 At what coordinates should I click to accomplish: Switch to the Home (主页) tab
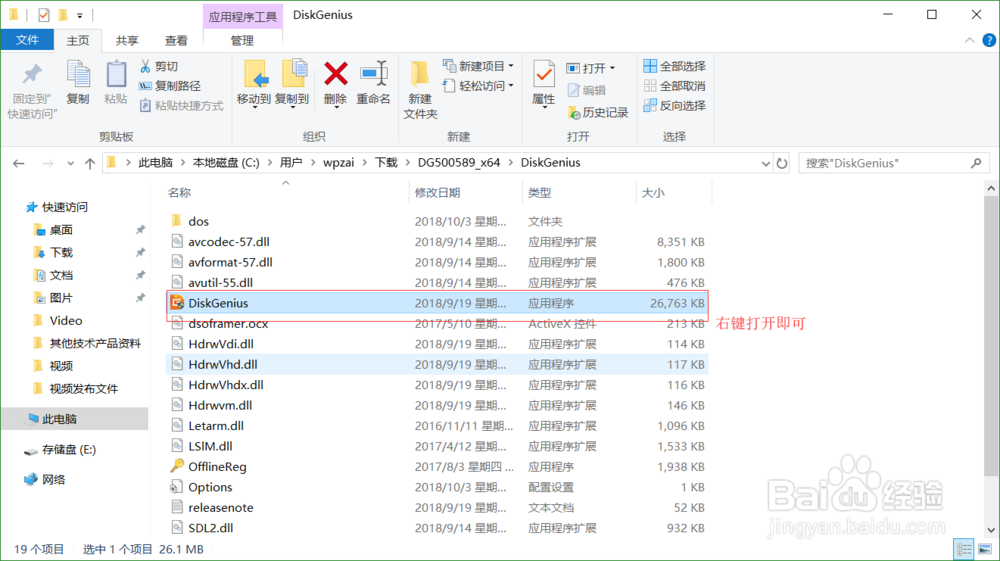click(78, 41)
